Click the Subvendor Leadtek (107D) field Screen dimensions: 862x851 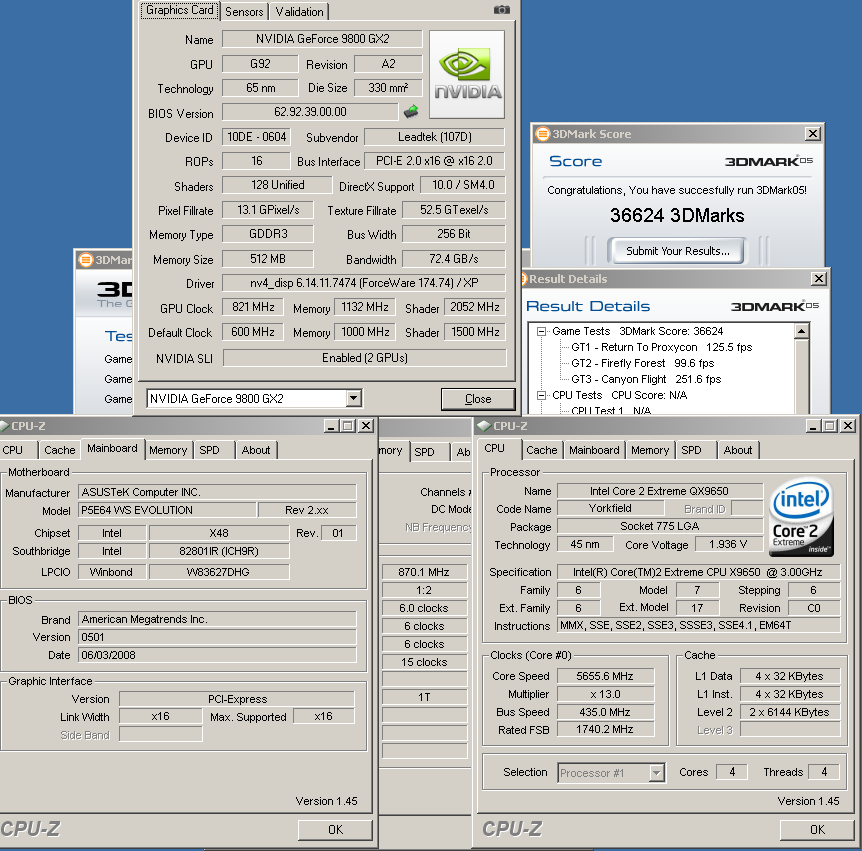coord(434,136)
